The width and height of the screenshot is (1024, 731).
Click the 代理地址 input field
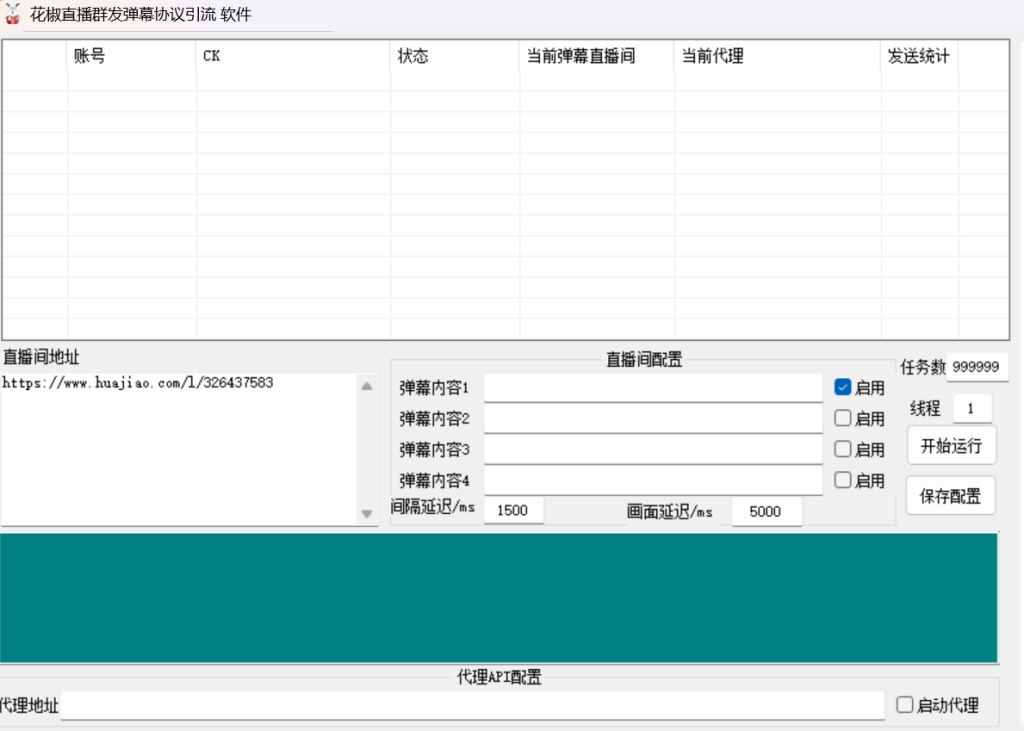472,706
